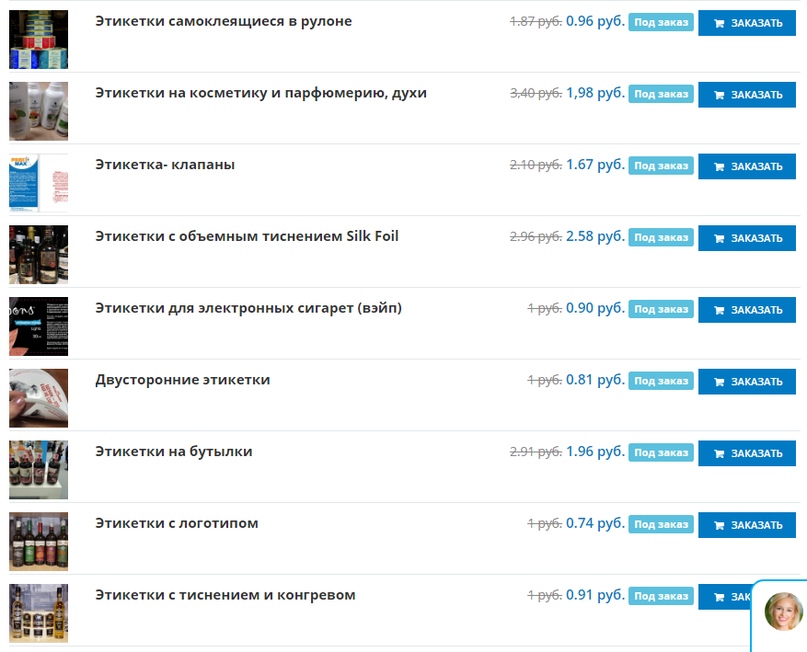Click the cart icon in the Silk Foil row

pos(719,238)
